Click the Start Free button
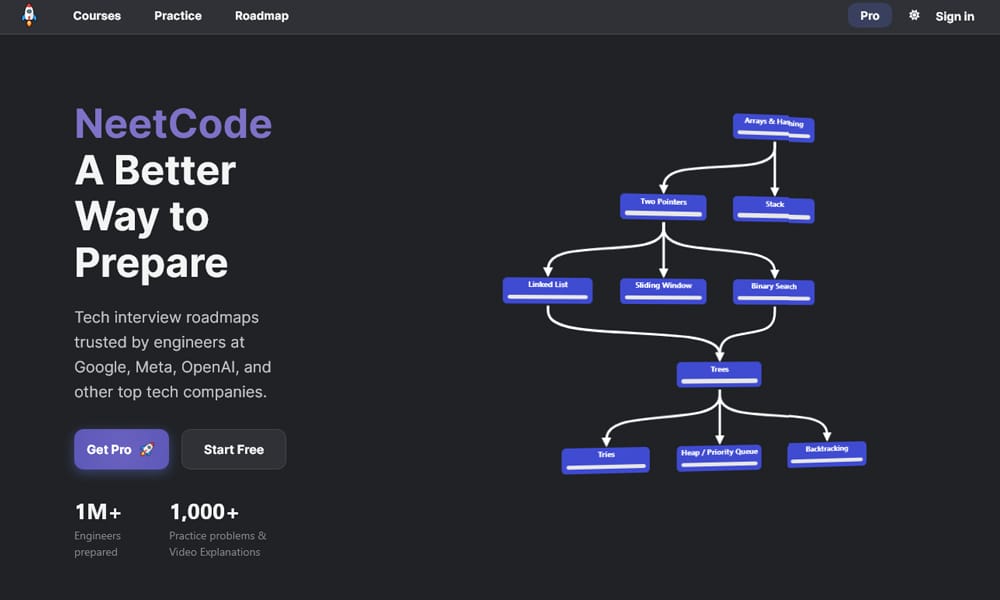This screenshot has height=600, width=1000. click(233, 450)
